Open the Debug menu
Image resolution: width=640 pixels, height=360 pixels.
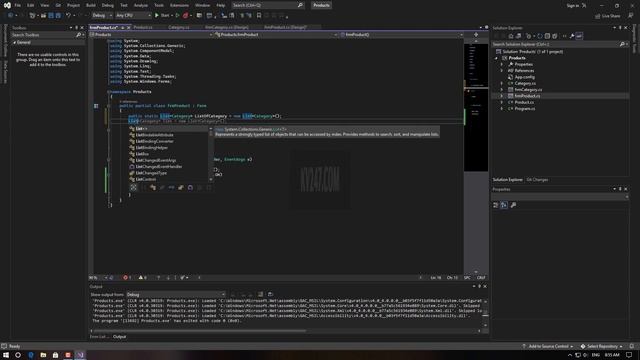pyautogui.click(x=108, y=5)
